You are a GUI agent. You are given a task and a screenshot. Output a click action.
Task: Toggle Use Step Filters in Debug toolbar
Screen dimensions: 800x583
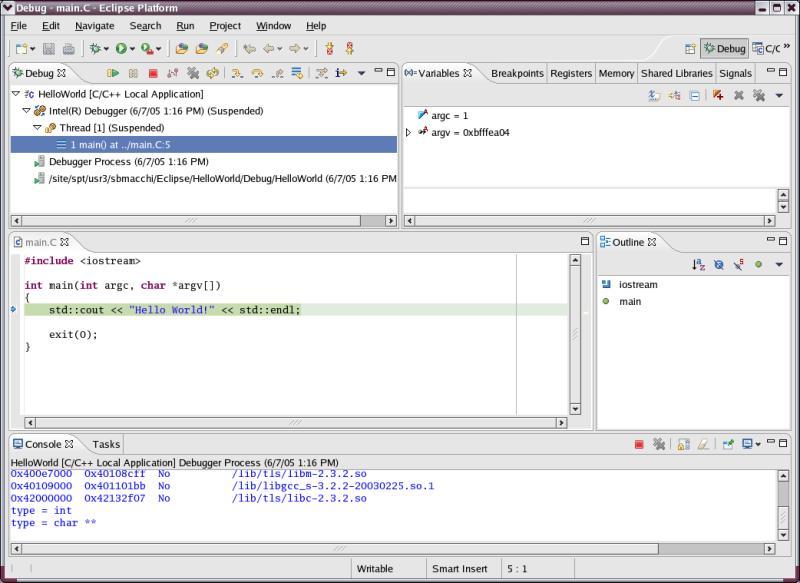pos(321,73)
